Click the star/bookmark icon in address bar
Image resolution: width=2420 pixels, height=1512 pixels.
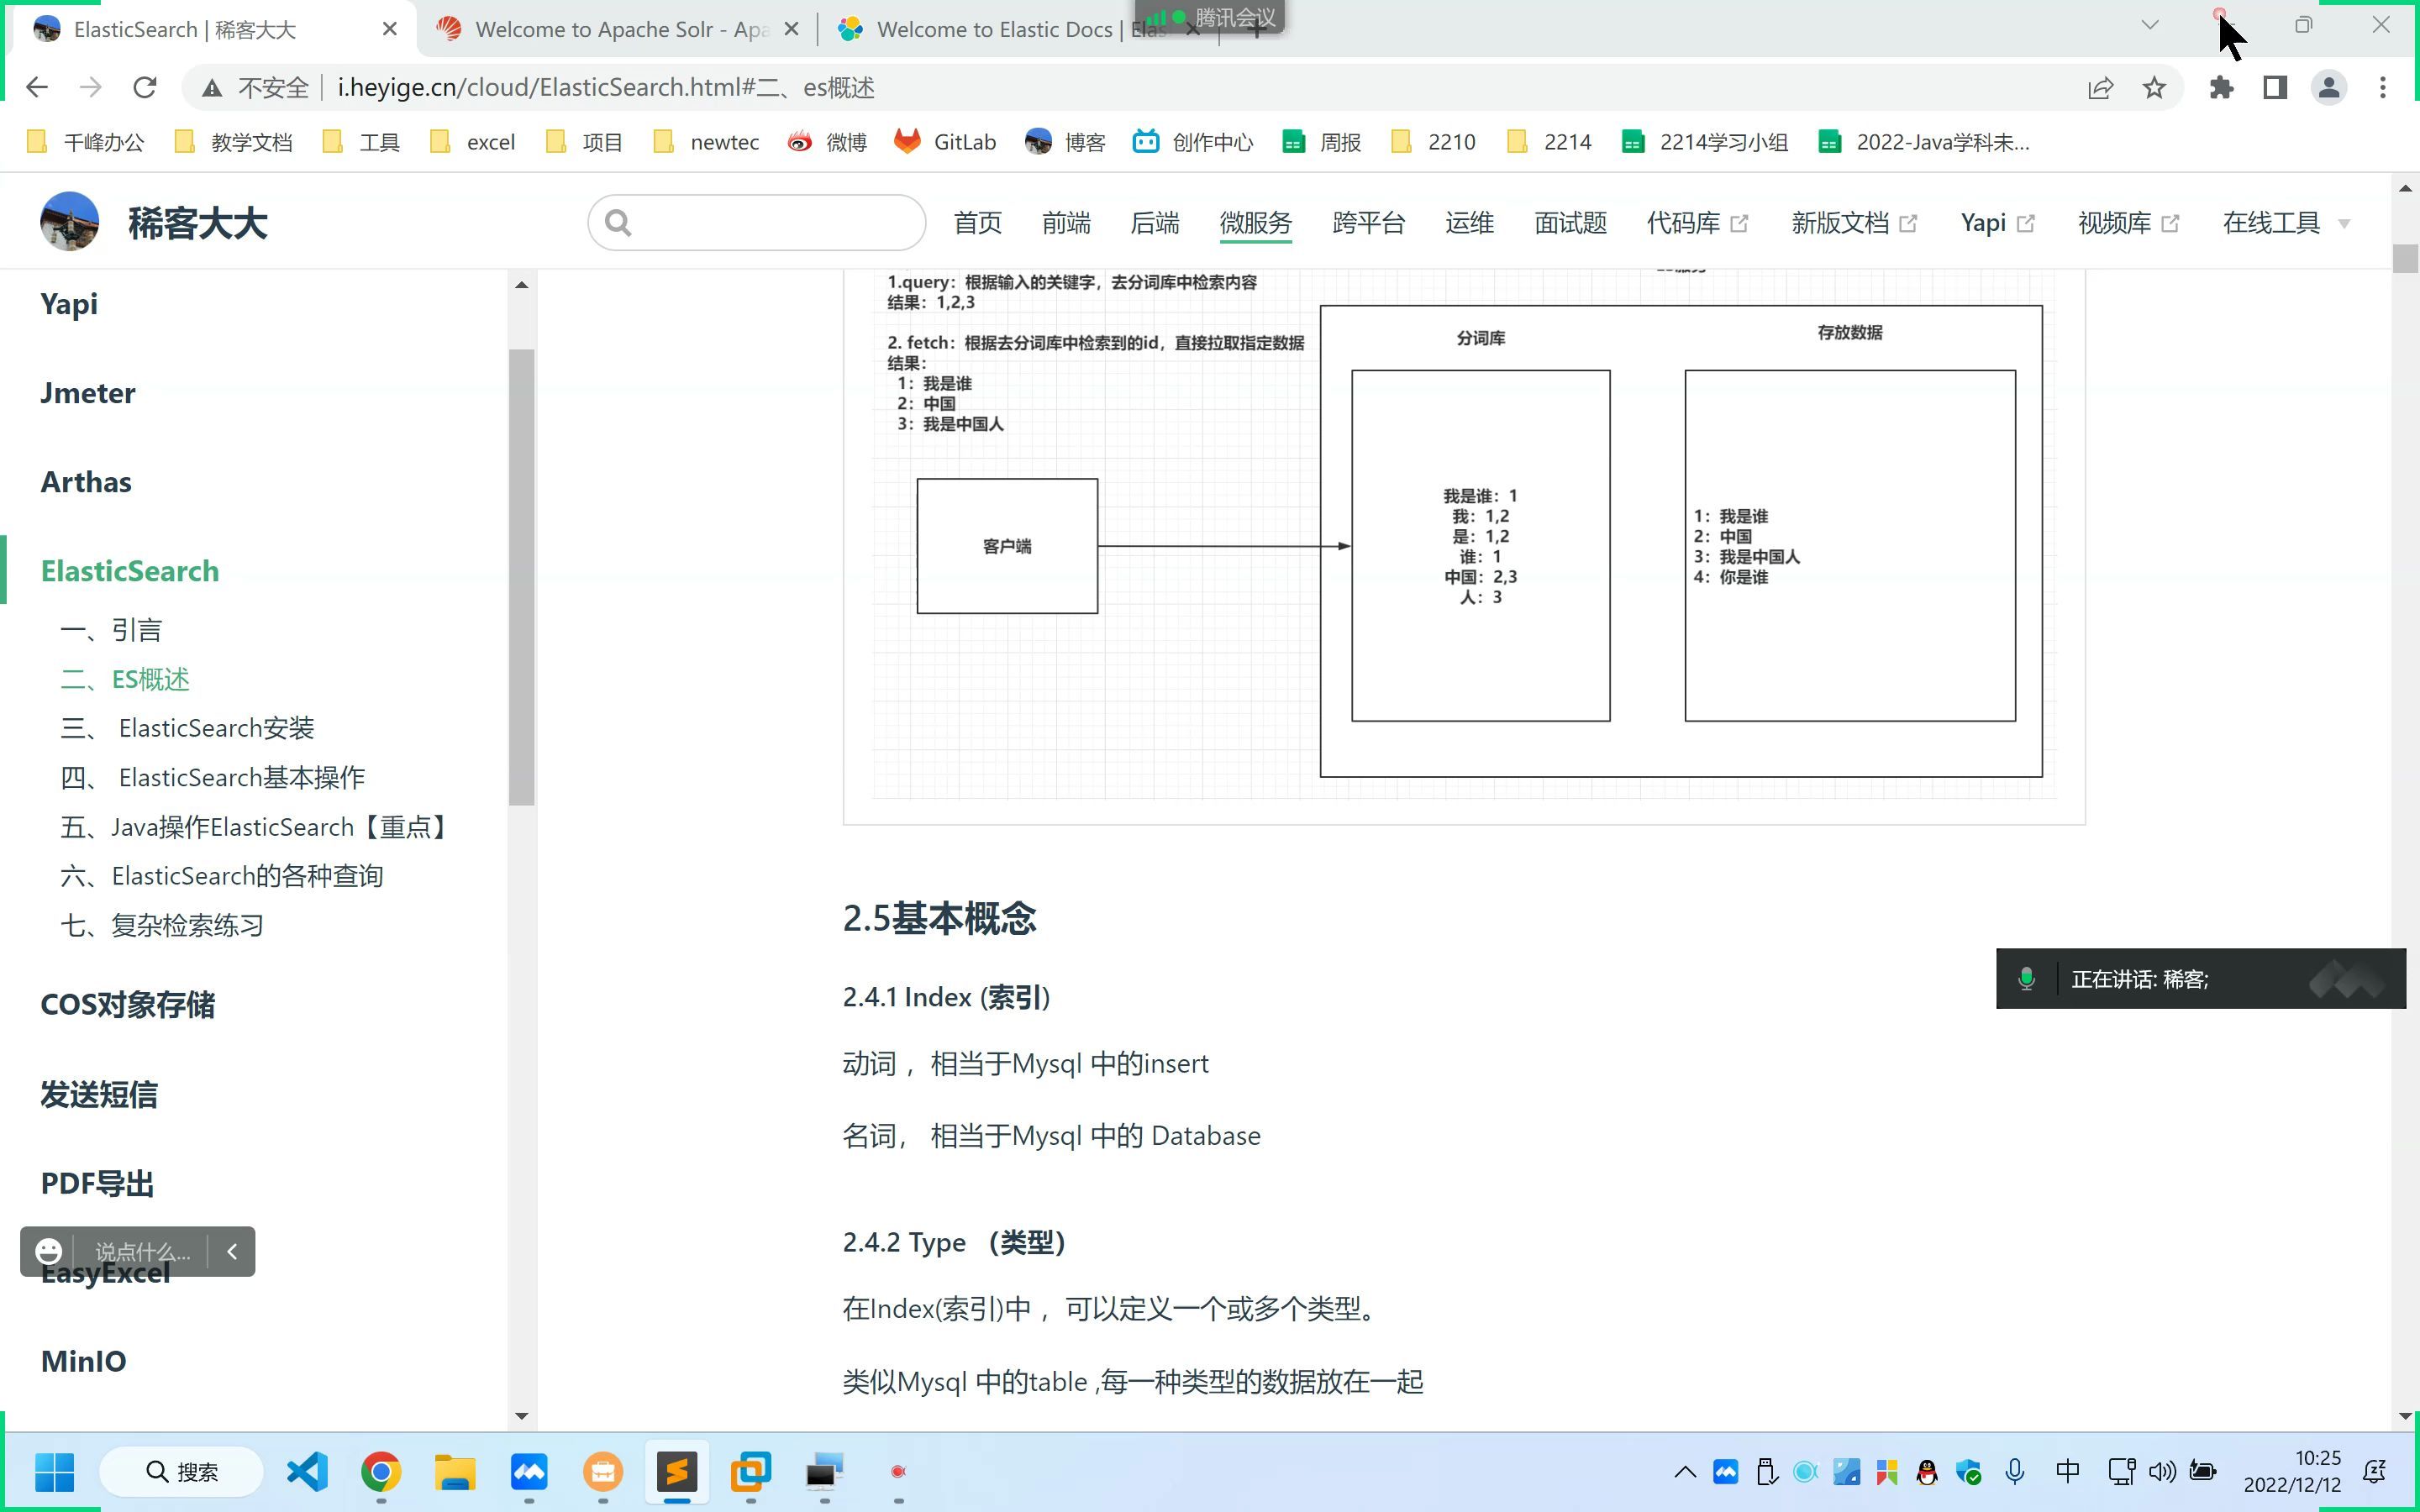point(2155,87)
